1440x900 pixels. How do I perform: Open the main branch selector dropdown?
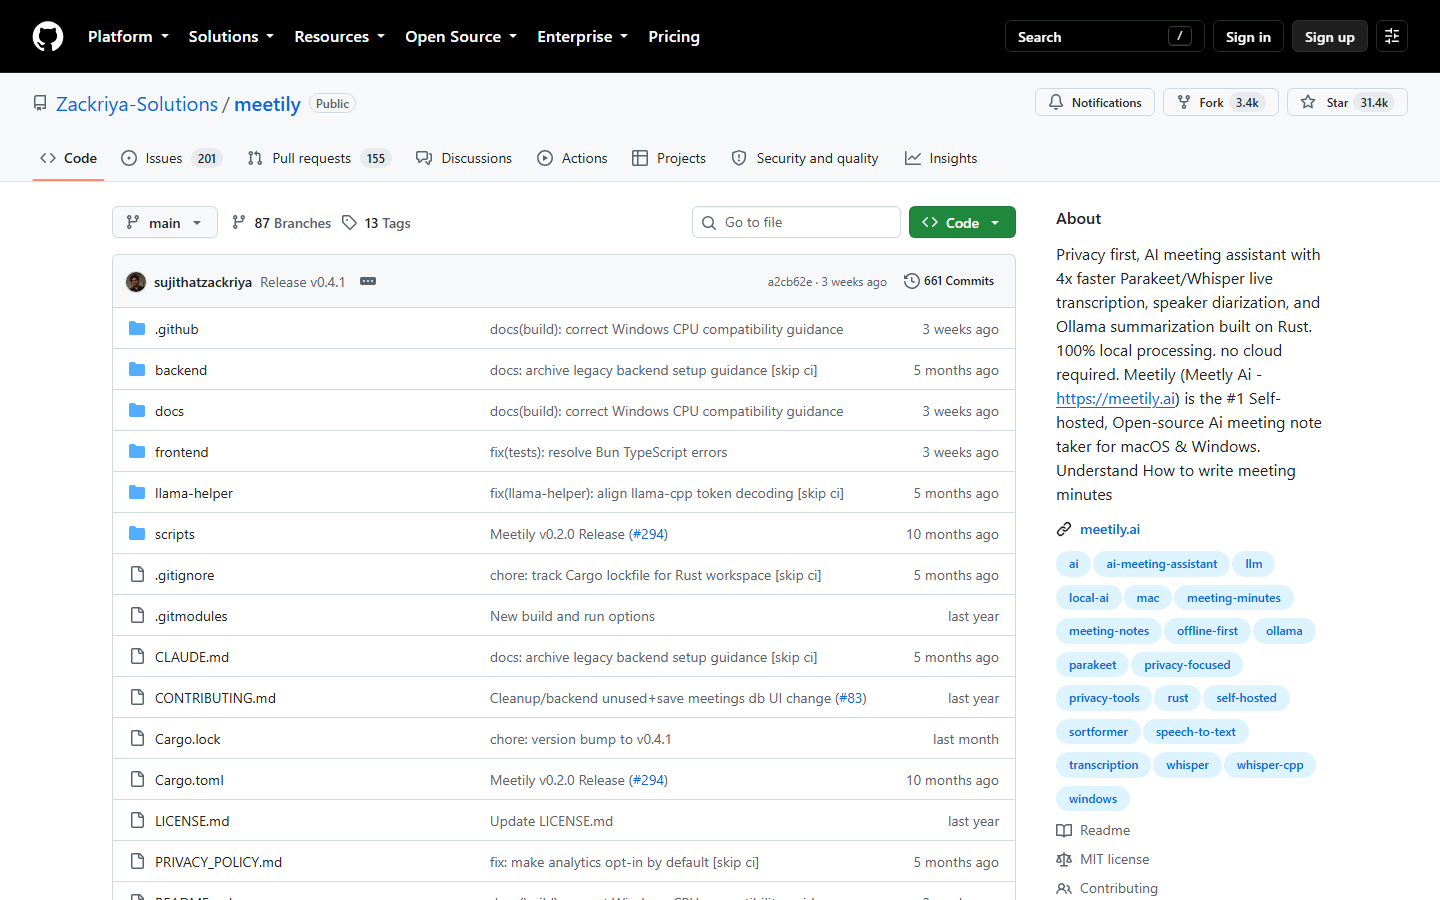(164, 222)
